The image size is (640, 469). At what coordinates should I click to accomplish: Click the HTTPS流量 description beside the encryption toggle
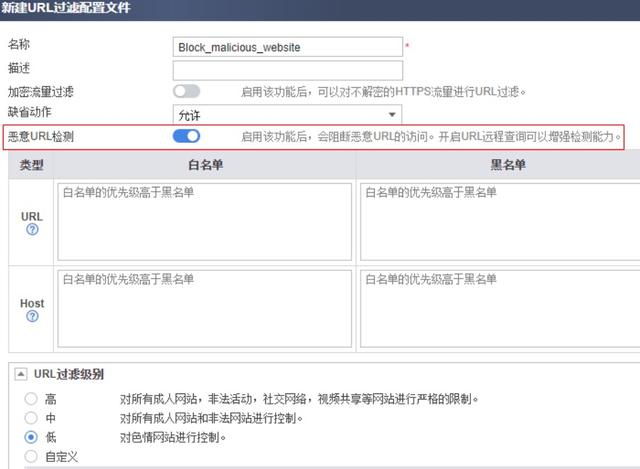pyautogui.click(x=383, y=91)
